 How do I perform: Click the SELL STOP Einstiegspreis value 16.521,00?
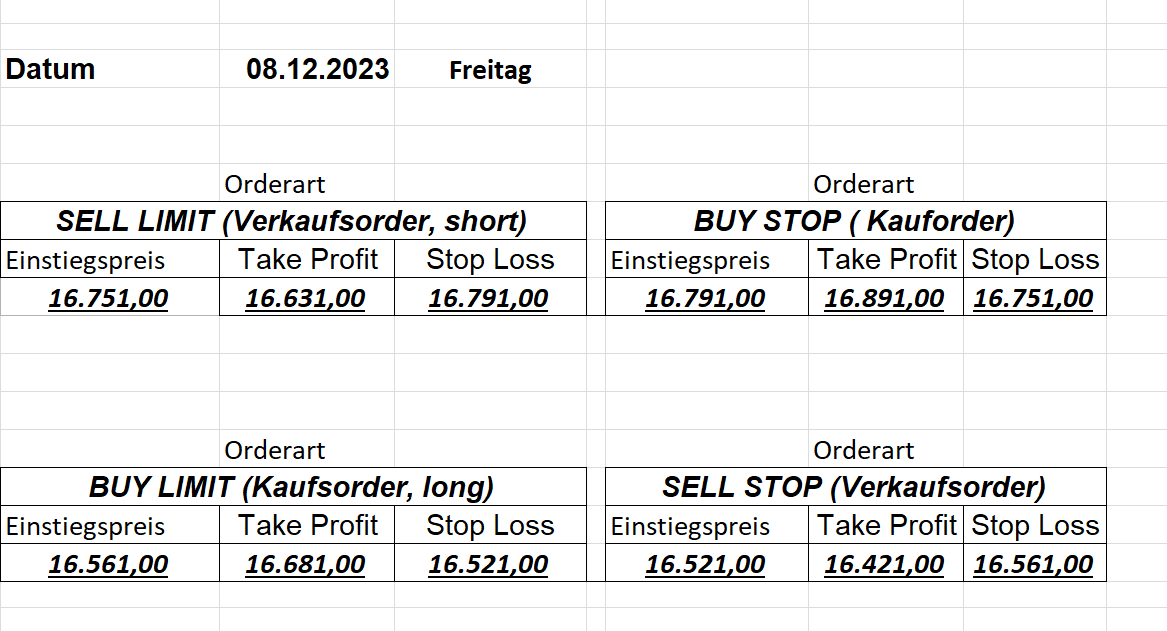coord(706,564)
